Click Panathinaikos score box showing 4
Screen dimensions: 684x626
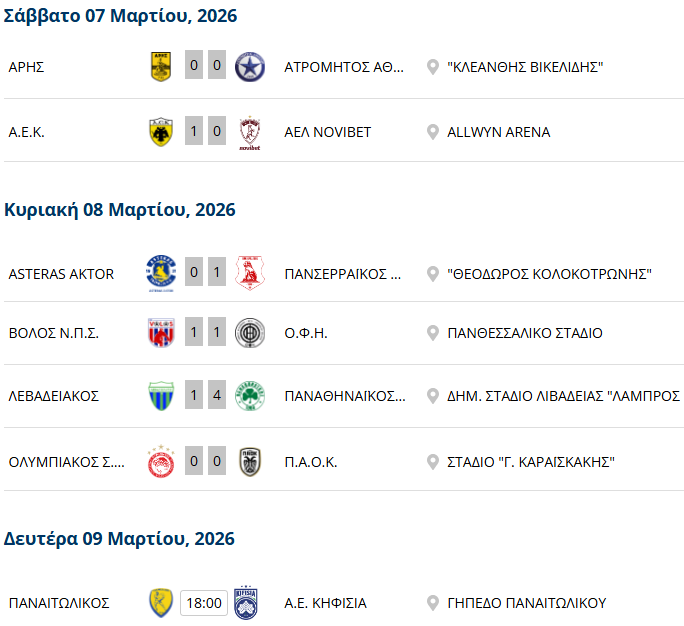pyautogui.click(x=217, y=395)
